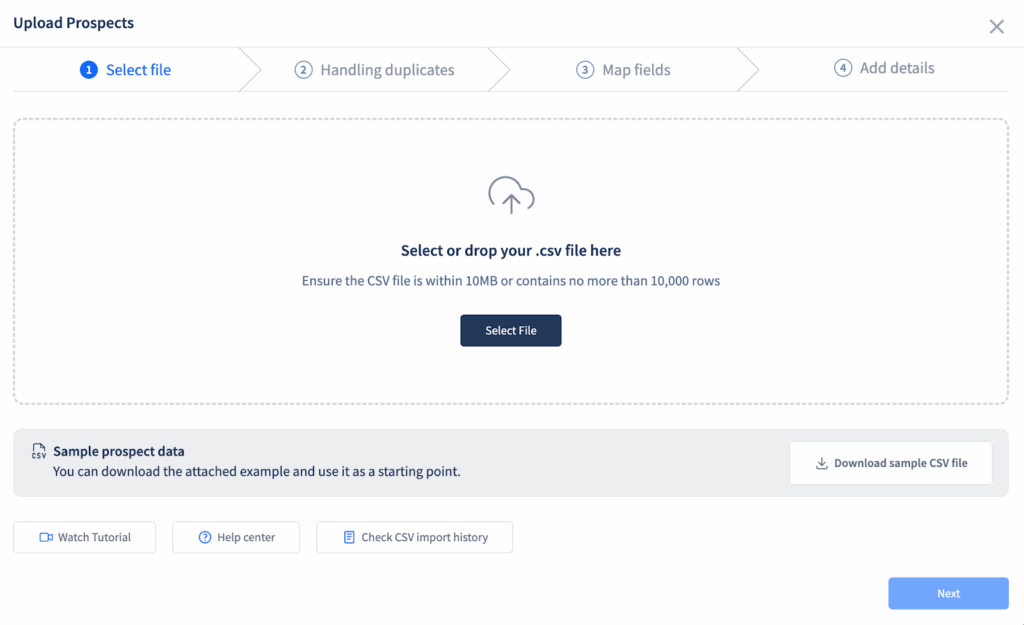Jump to the Add details step
Viewport: 1024px width, 625px height.
pos(884,68)
